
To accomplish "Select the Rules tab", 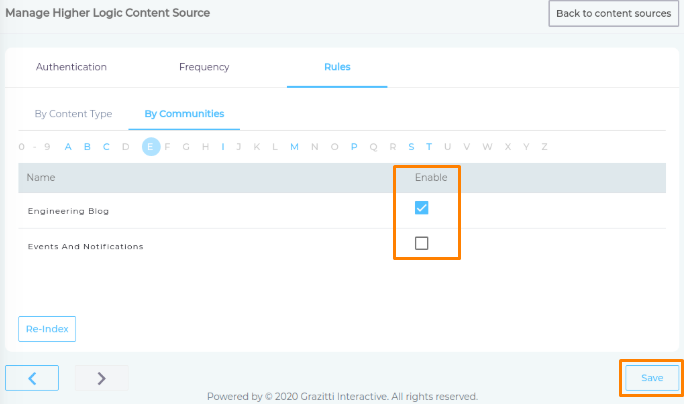I will pyautogui.click(x=337, y=67).
